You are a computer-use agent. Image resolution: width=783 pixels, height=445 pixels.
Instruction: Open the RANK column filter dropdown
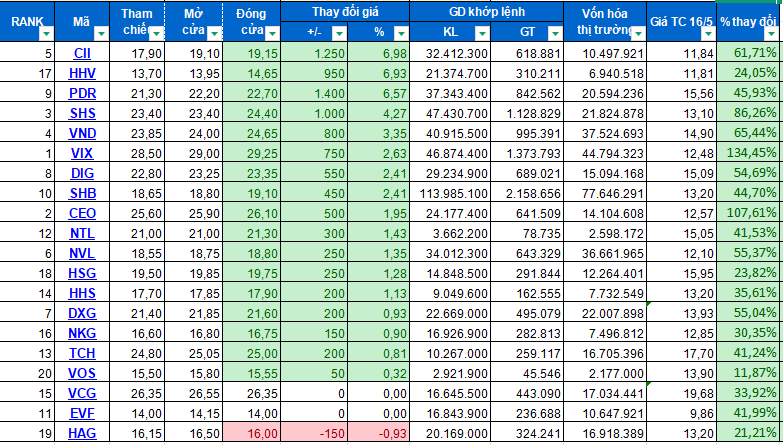(46, 33)
